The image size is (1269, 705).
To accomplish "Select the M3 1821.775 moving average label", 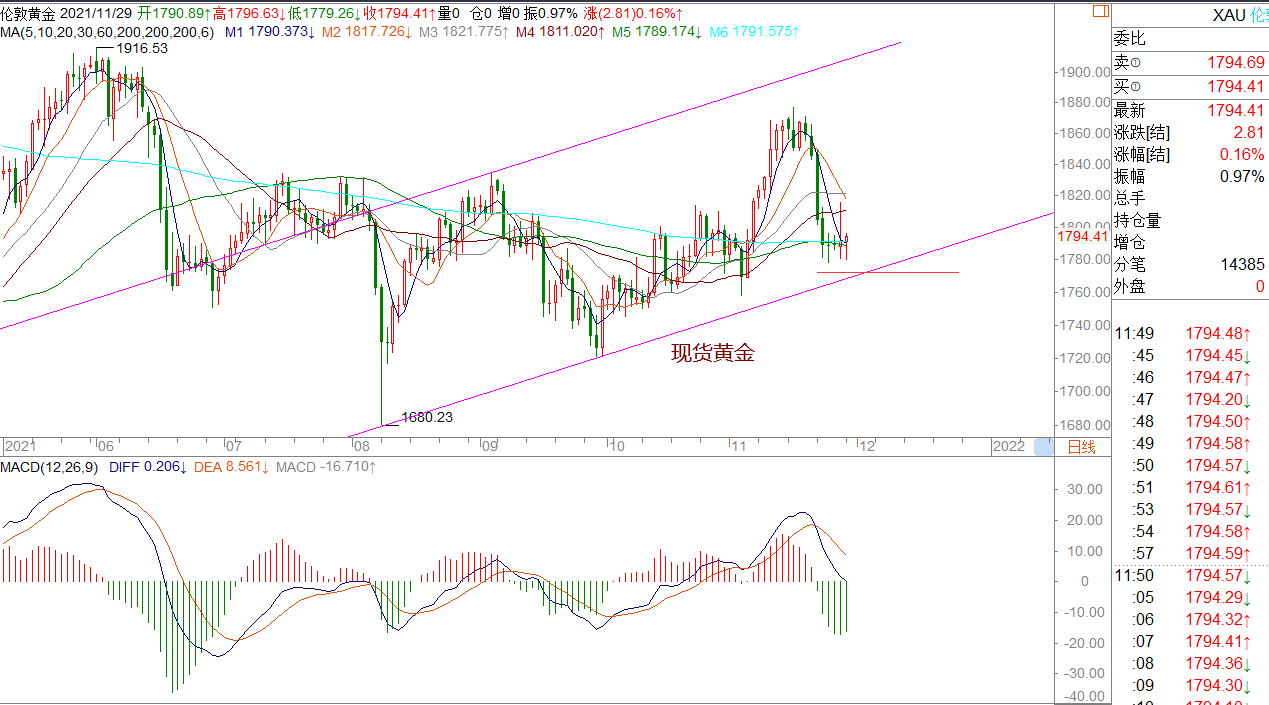I will click(x=463, y=32).
